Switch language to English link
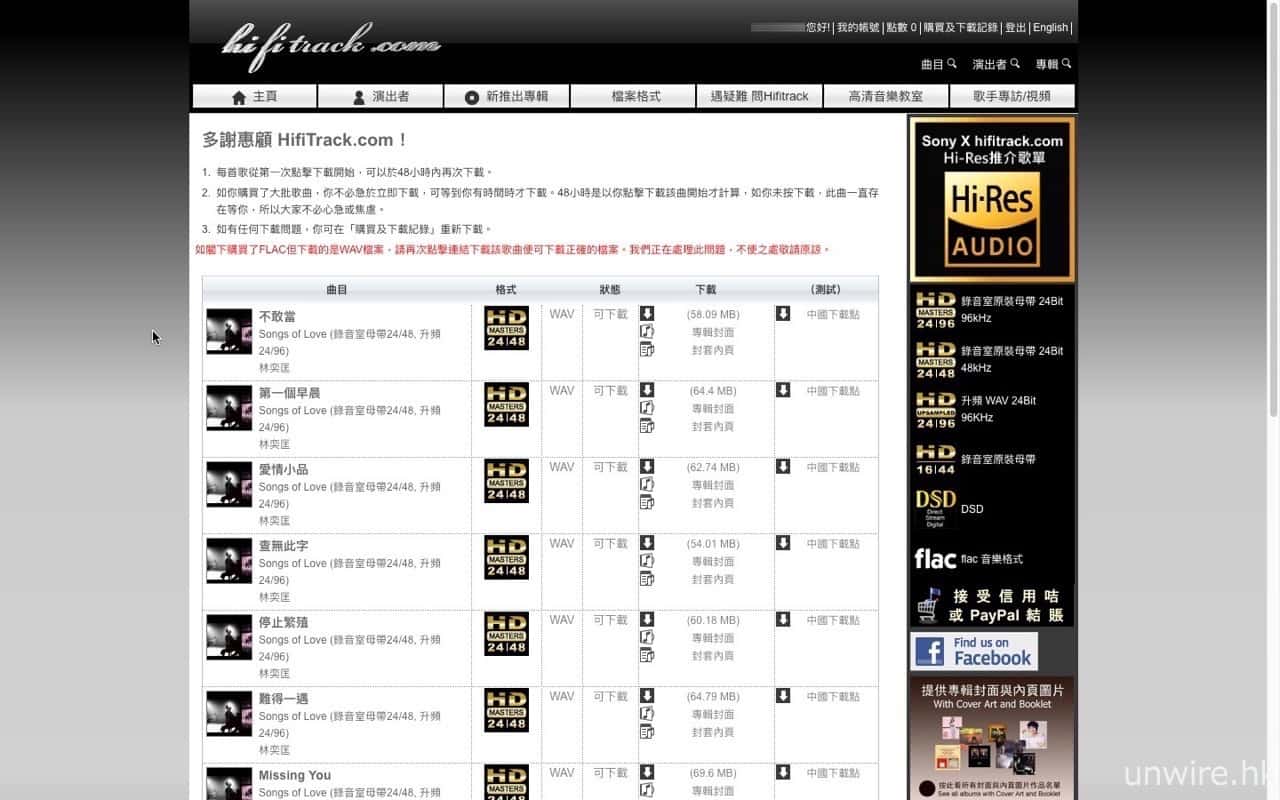The image size is (1280, 800). [x=1050, y=28]
